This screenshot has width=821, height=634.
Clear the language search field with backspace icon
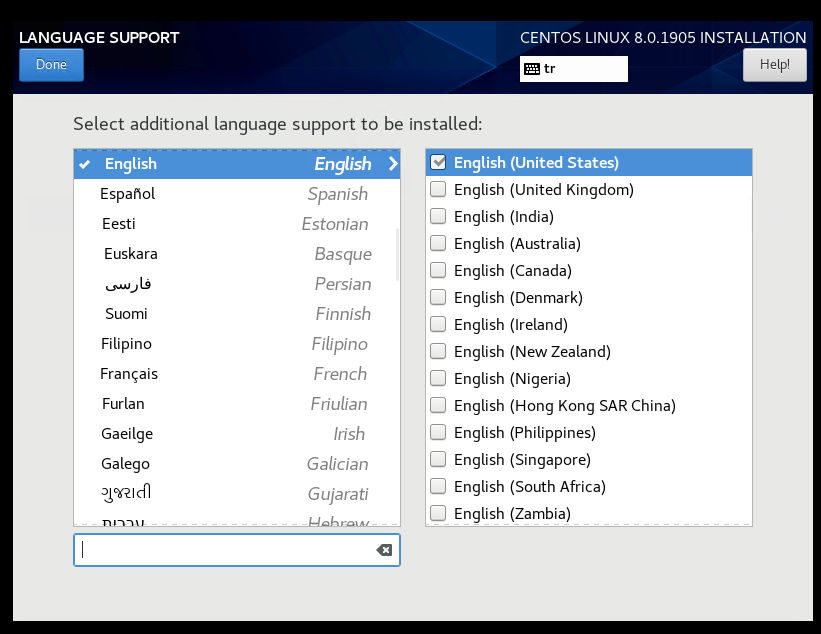(x=384, y=550)
